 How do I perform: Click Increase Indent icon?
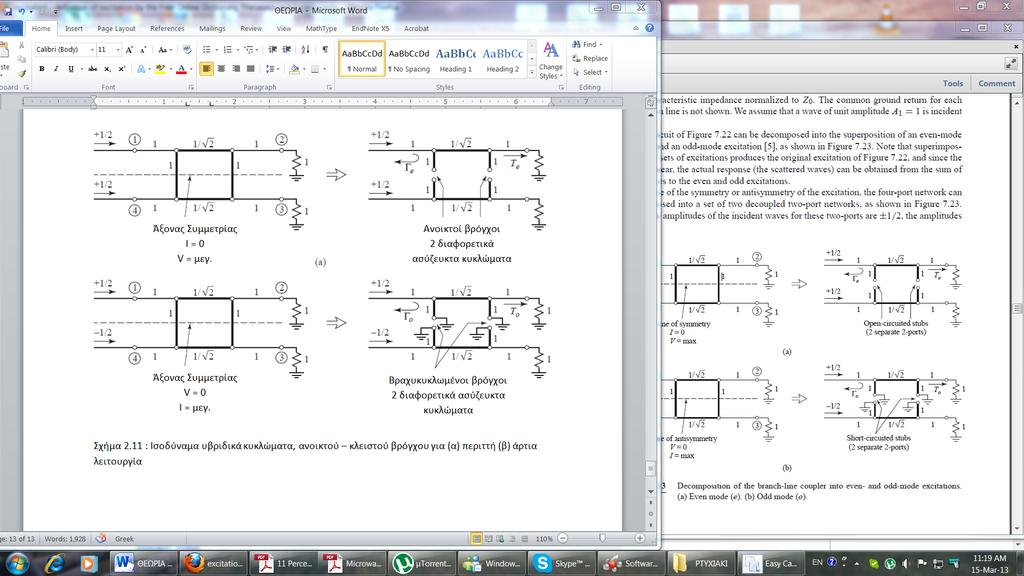click(287, 50)
